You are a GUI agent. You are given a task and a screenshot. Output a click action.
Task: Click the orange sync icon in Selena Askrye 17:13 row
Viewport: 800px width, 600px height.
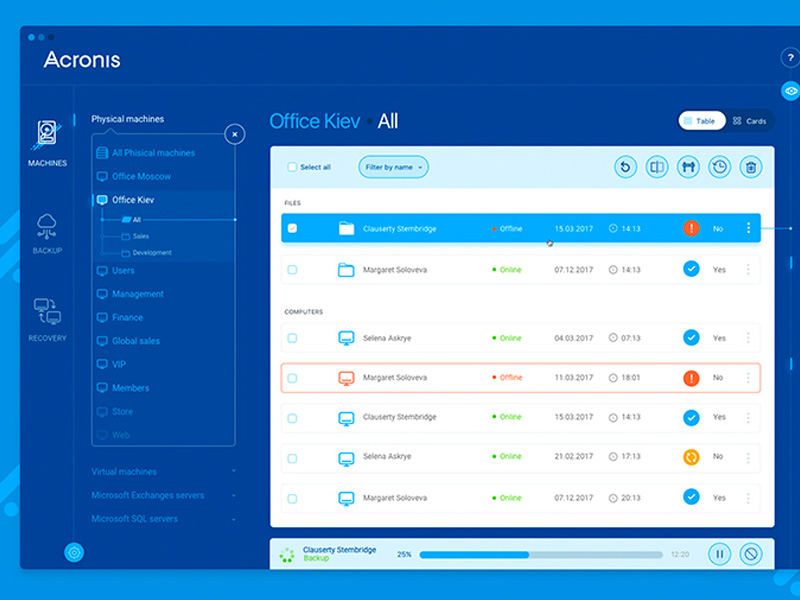691,457
